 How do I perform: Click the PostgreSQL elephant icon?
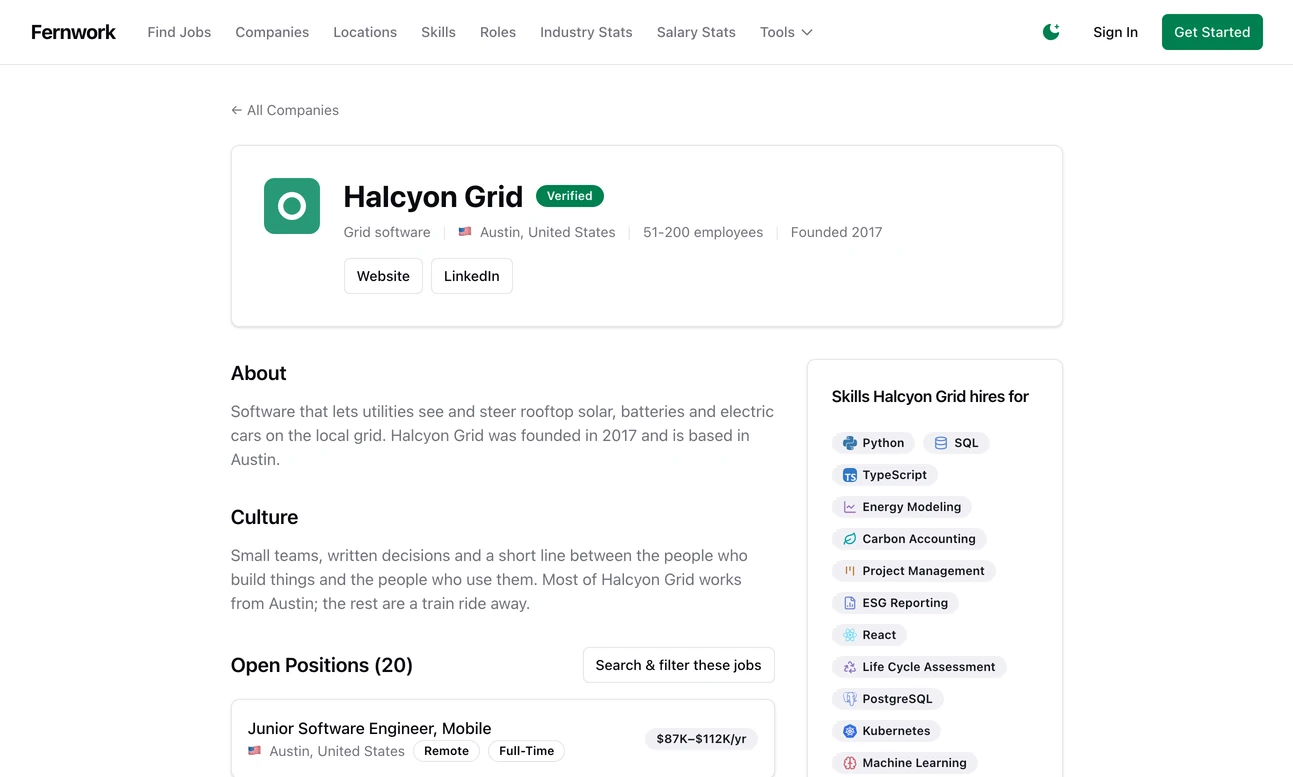coord(850,699)
